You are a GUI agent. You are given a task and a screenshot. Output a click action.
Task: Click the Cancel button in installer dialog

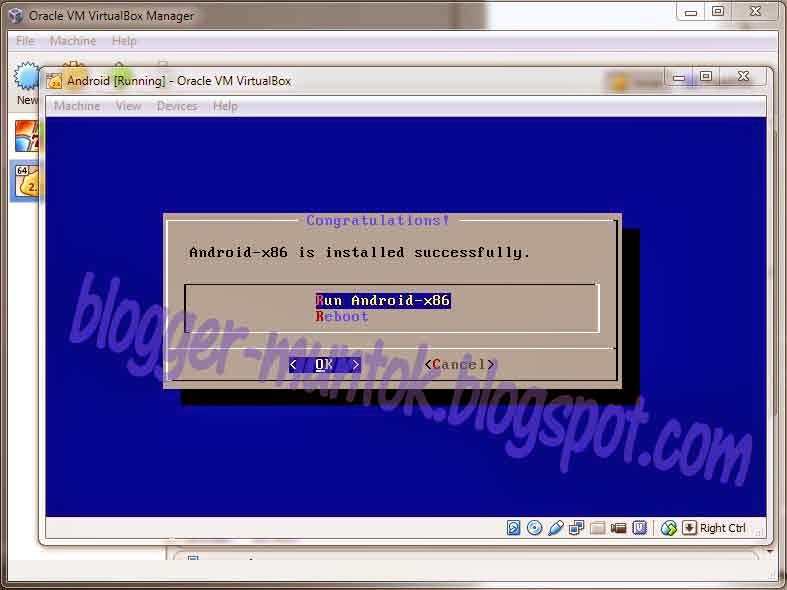coord(460,365)
